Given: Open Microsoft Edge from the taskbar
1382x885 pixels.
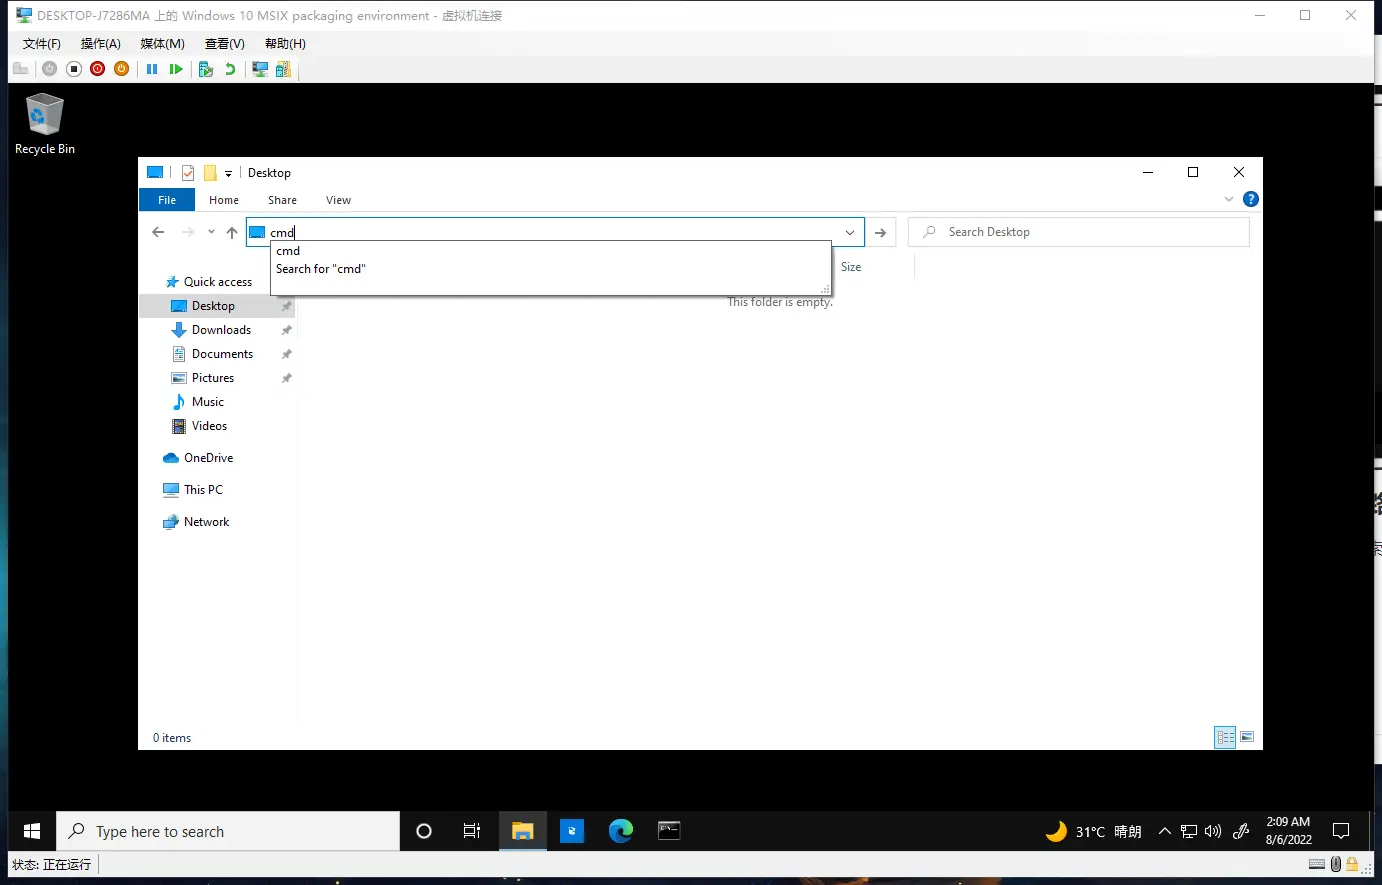Looking at the screenshot, I should (620, 831).
